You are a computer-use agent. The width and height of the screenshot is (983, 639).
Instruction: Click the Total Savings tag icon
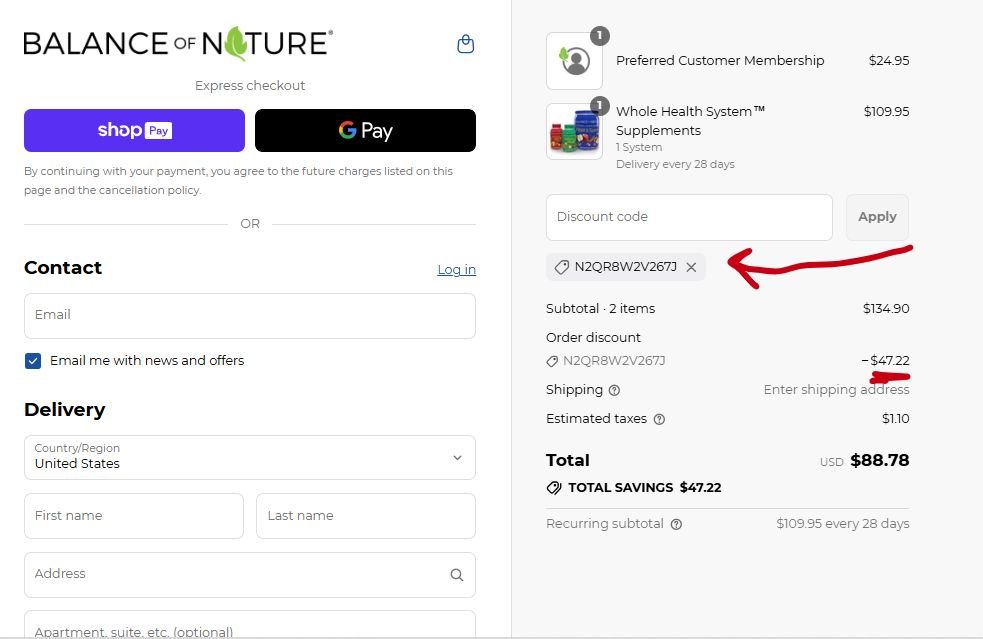[x=554, y=487]
